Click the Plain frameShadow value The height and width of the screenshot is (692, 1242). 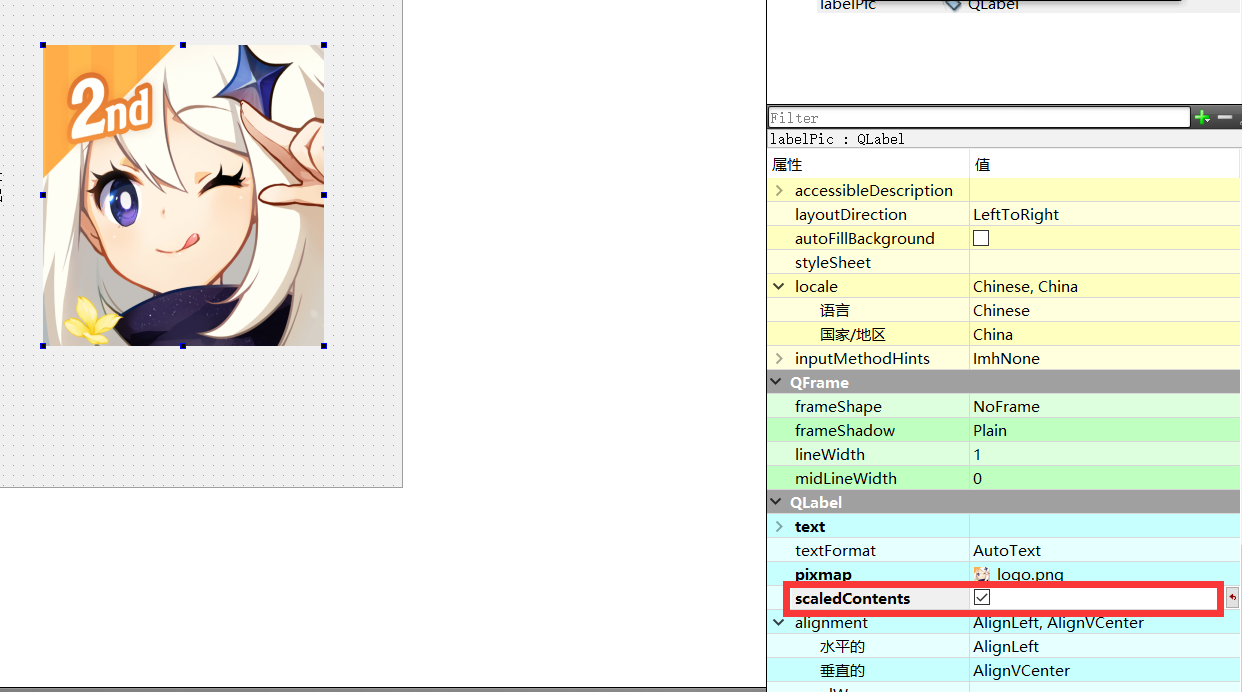tap(990, 430)
